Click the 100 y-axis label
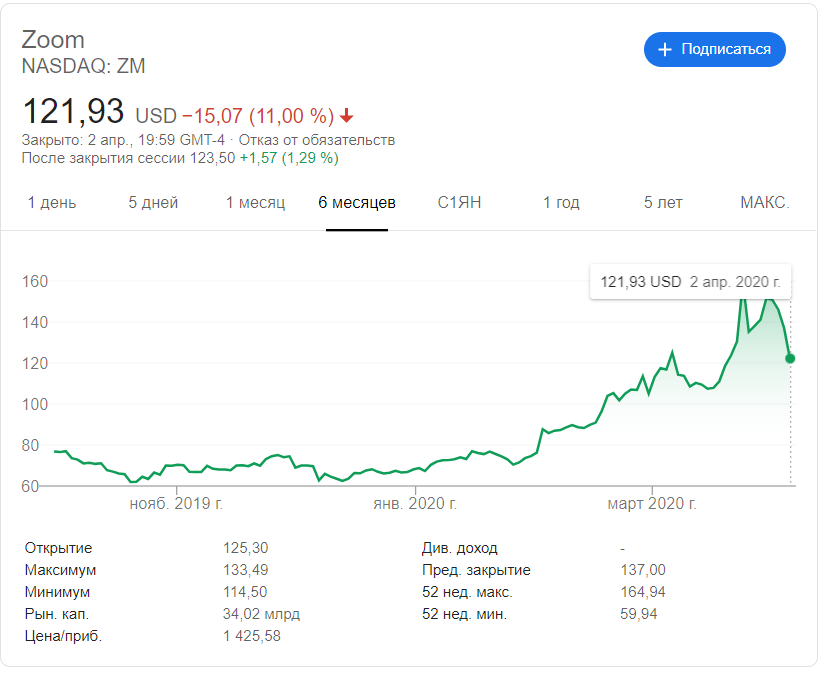The height and width of the screenshot is (680, 827). [35, 405]
